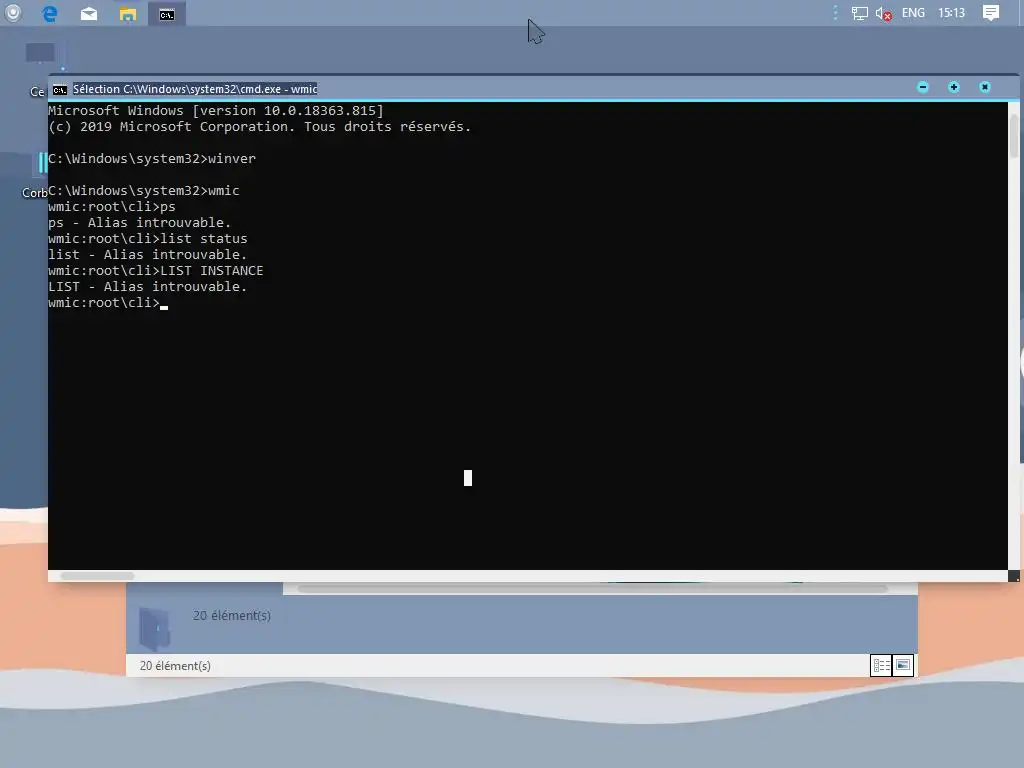This screenshot has height=768, width=1024.
Task: Maximize the cmd.exe window
Action: pyautogui.click(x=953, y=87)
